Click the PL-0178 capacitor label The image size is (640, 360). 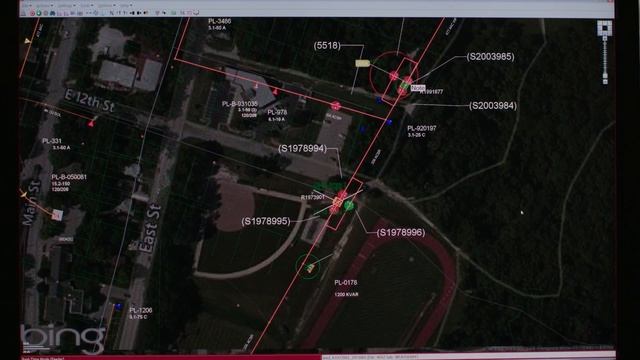tap(346, 282)
